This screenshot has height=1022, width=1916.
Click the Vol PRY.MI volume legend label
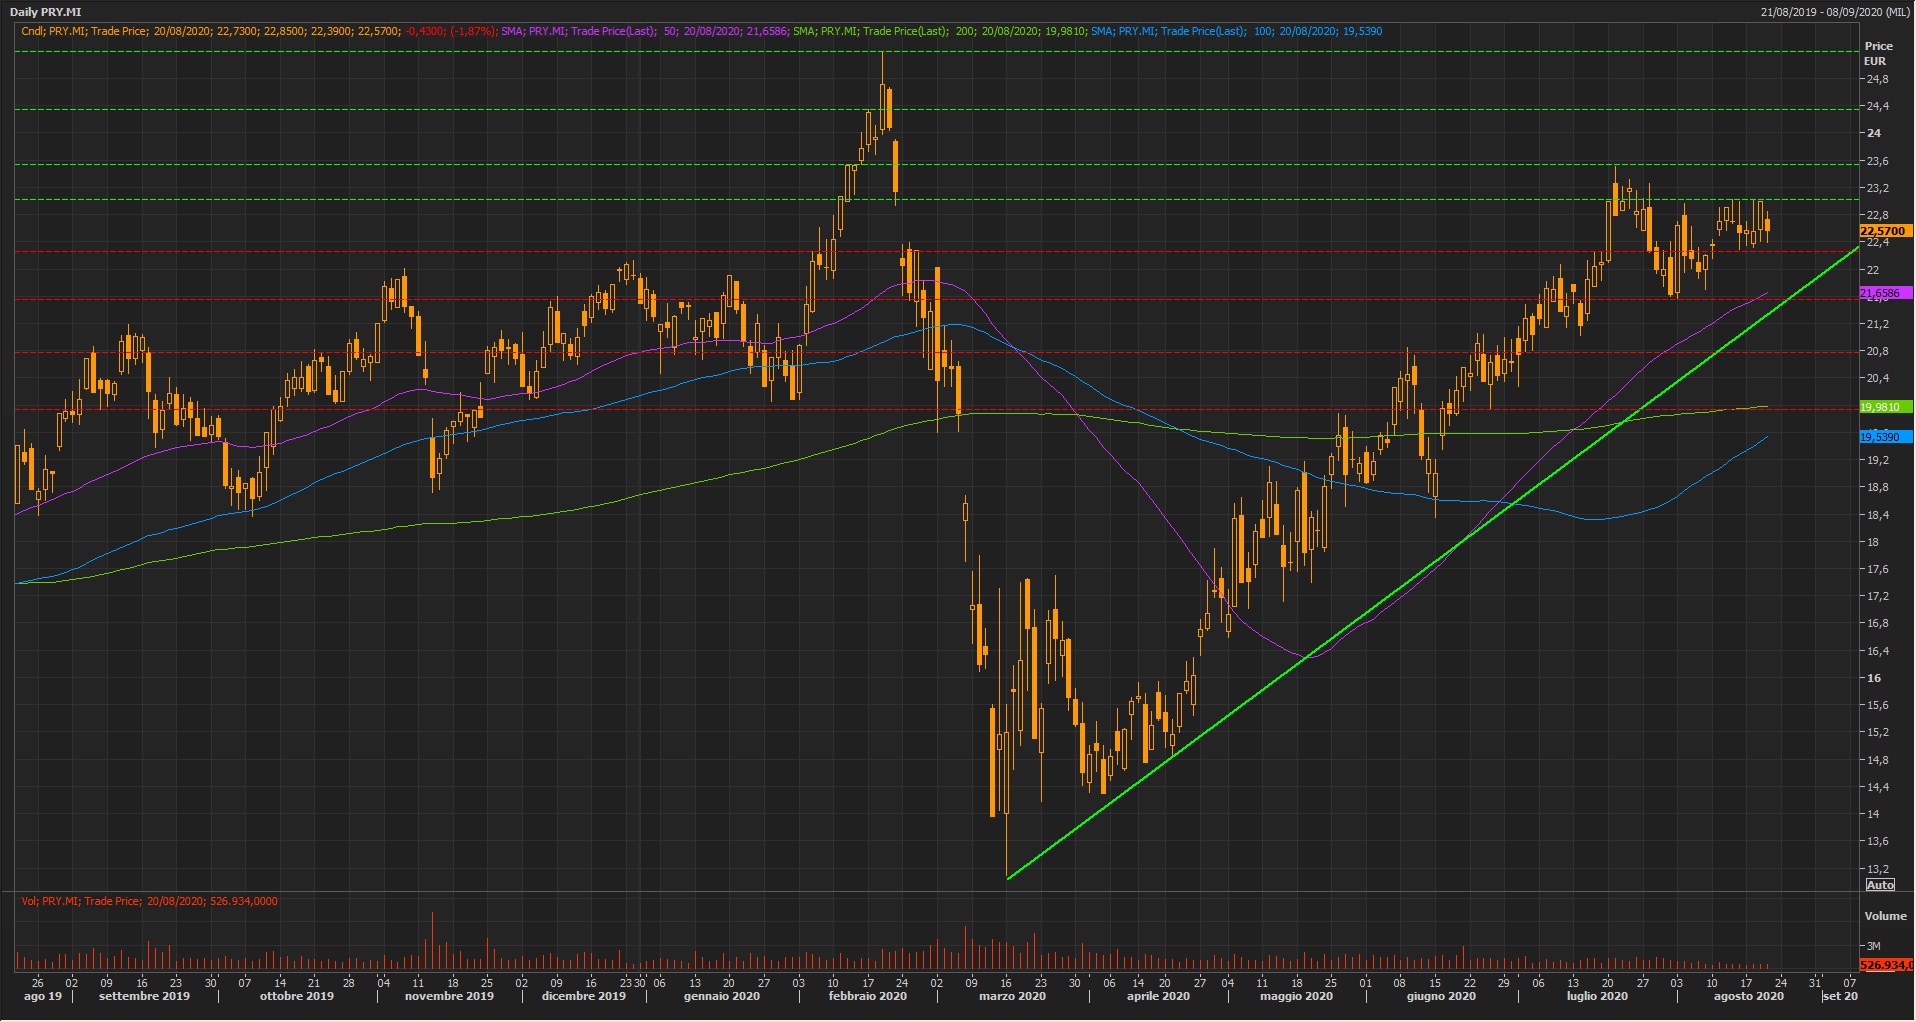150,901
